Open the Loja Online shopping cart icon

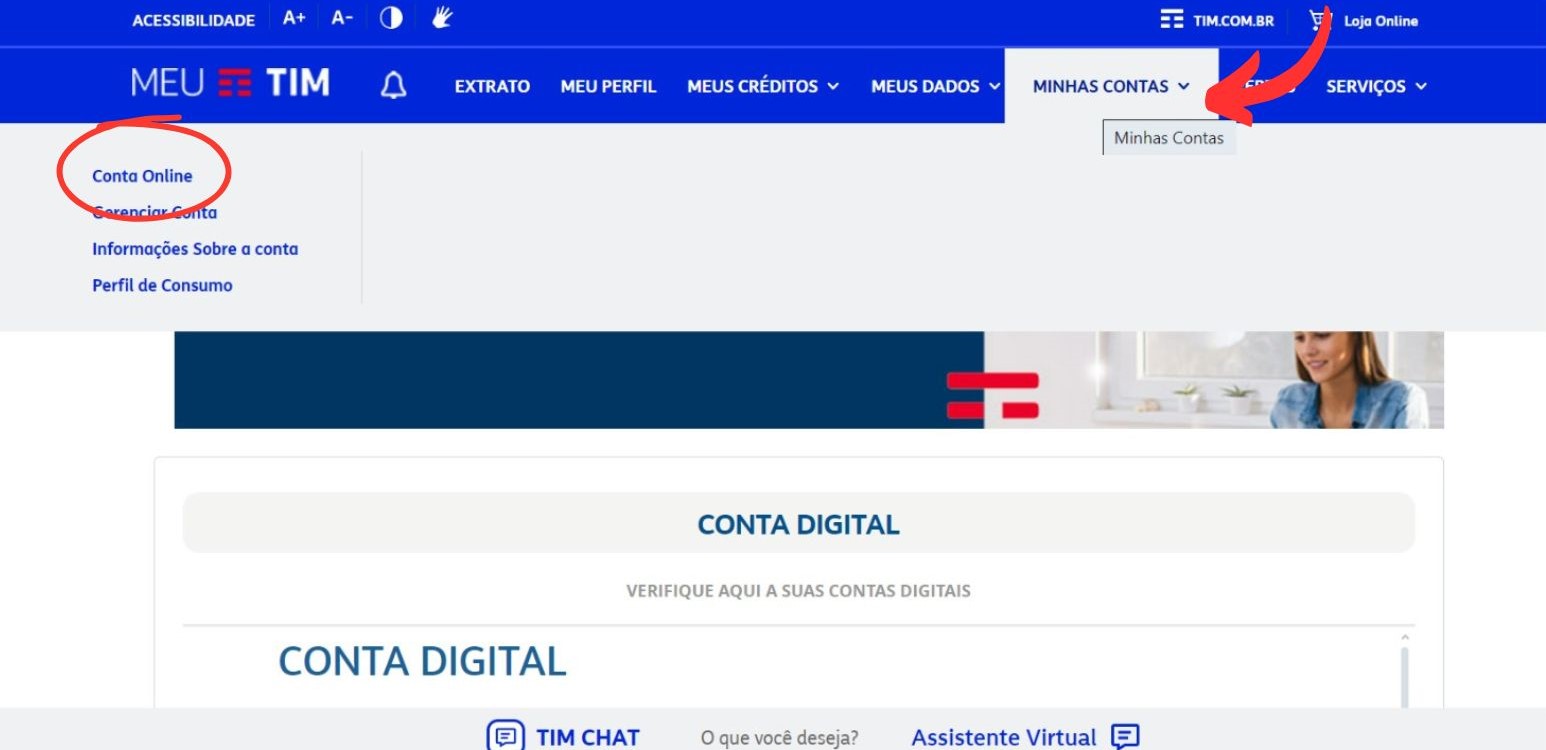point(1320,20)
